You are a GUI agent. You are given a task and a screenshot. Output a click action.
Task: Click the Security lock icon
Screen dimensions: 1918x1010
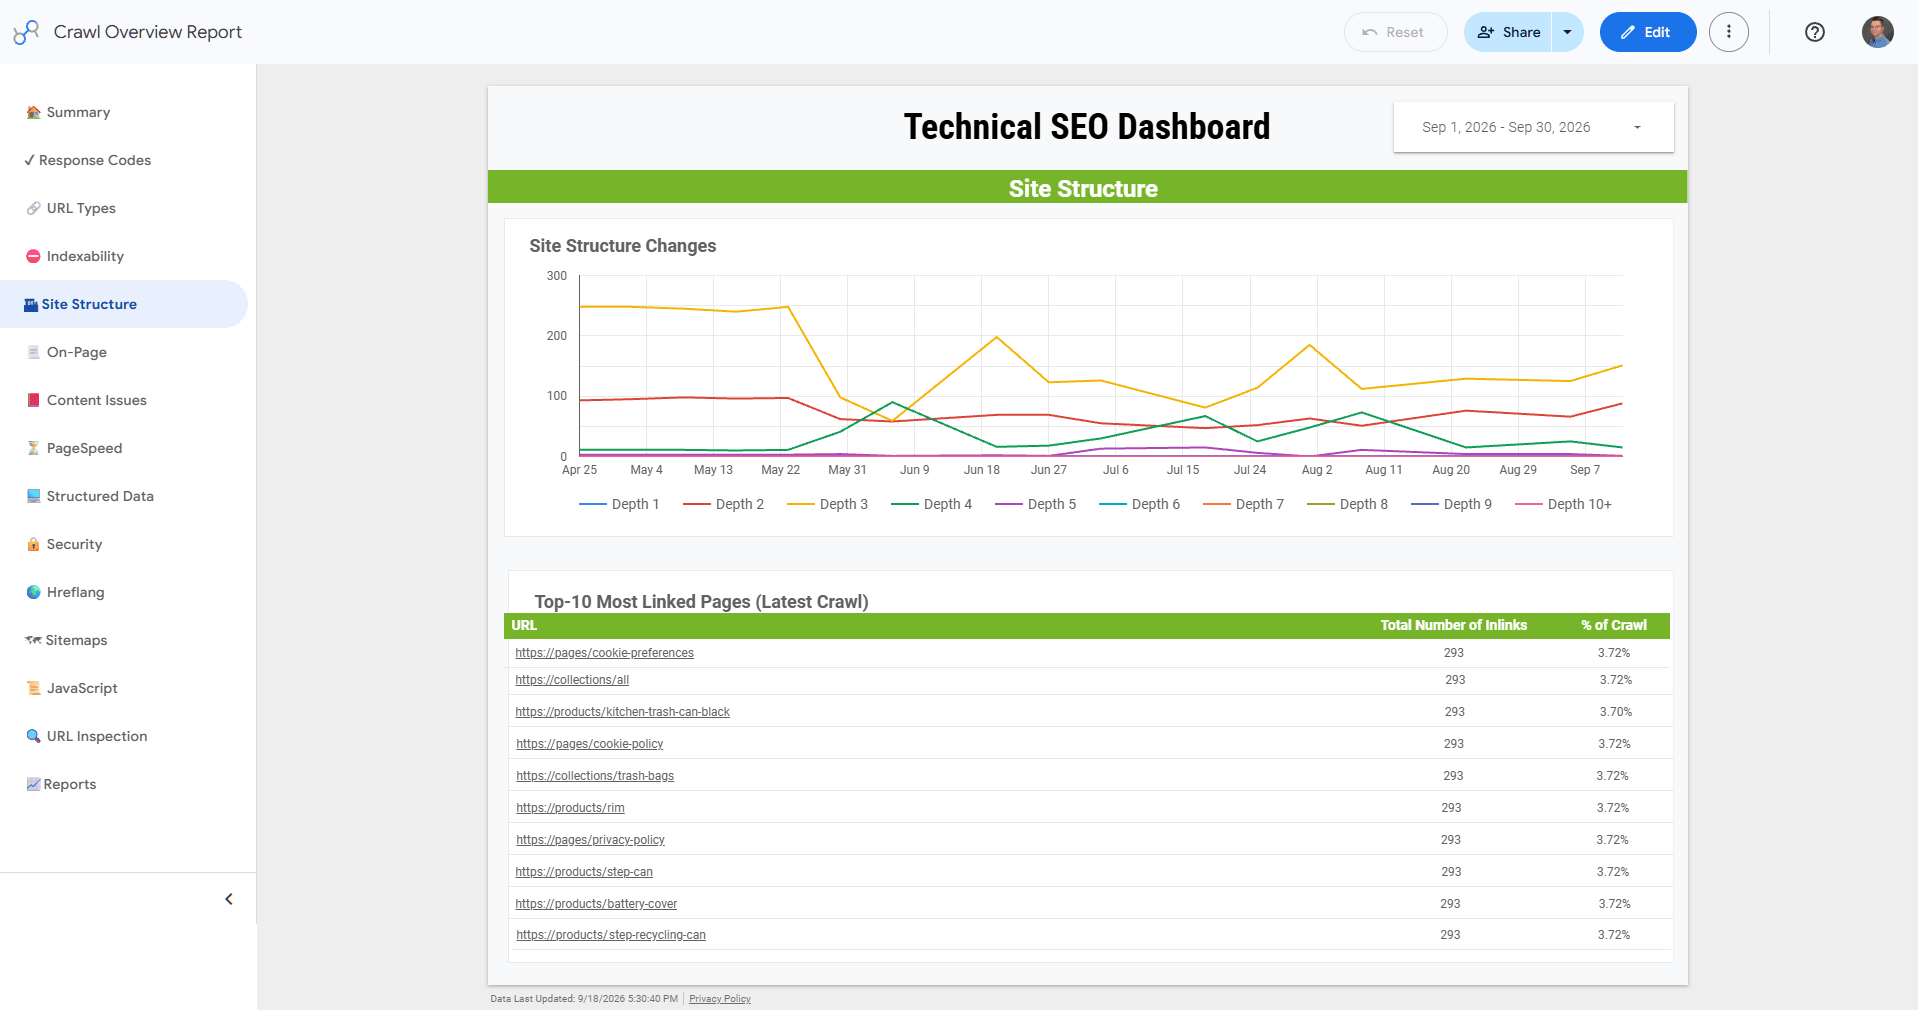click(33, 544)
